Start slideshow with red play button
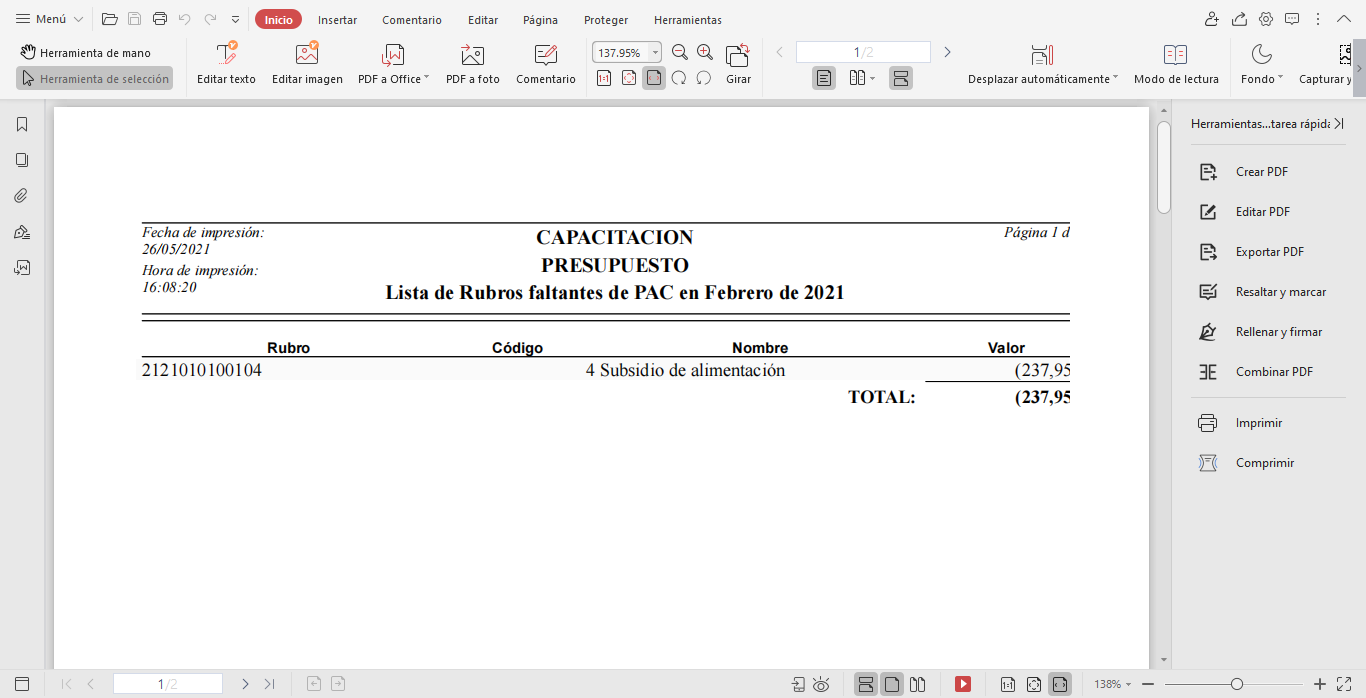Viewport: 1366px width, 698px height. [963, 684]
